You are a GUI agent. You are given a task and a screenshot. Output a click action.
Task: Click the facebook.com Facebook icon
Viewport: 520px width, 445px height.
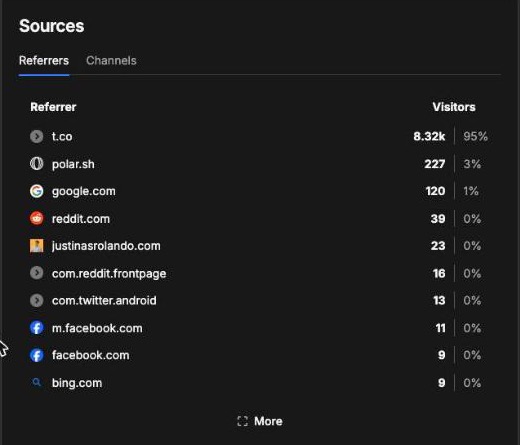(x=37, y=355)
